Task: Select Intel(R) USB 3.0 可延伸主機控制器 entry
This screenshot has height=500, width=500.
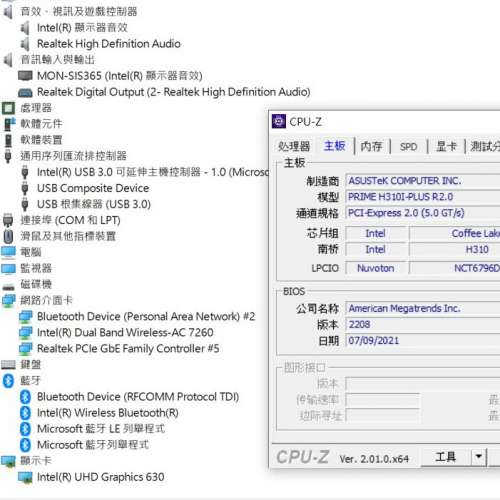Action: [153, 172]
